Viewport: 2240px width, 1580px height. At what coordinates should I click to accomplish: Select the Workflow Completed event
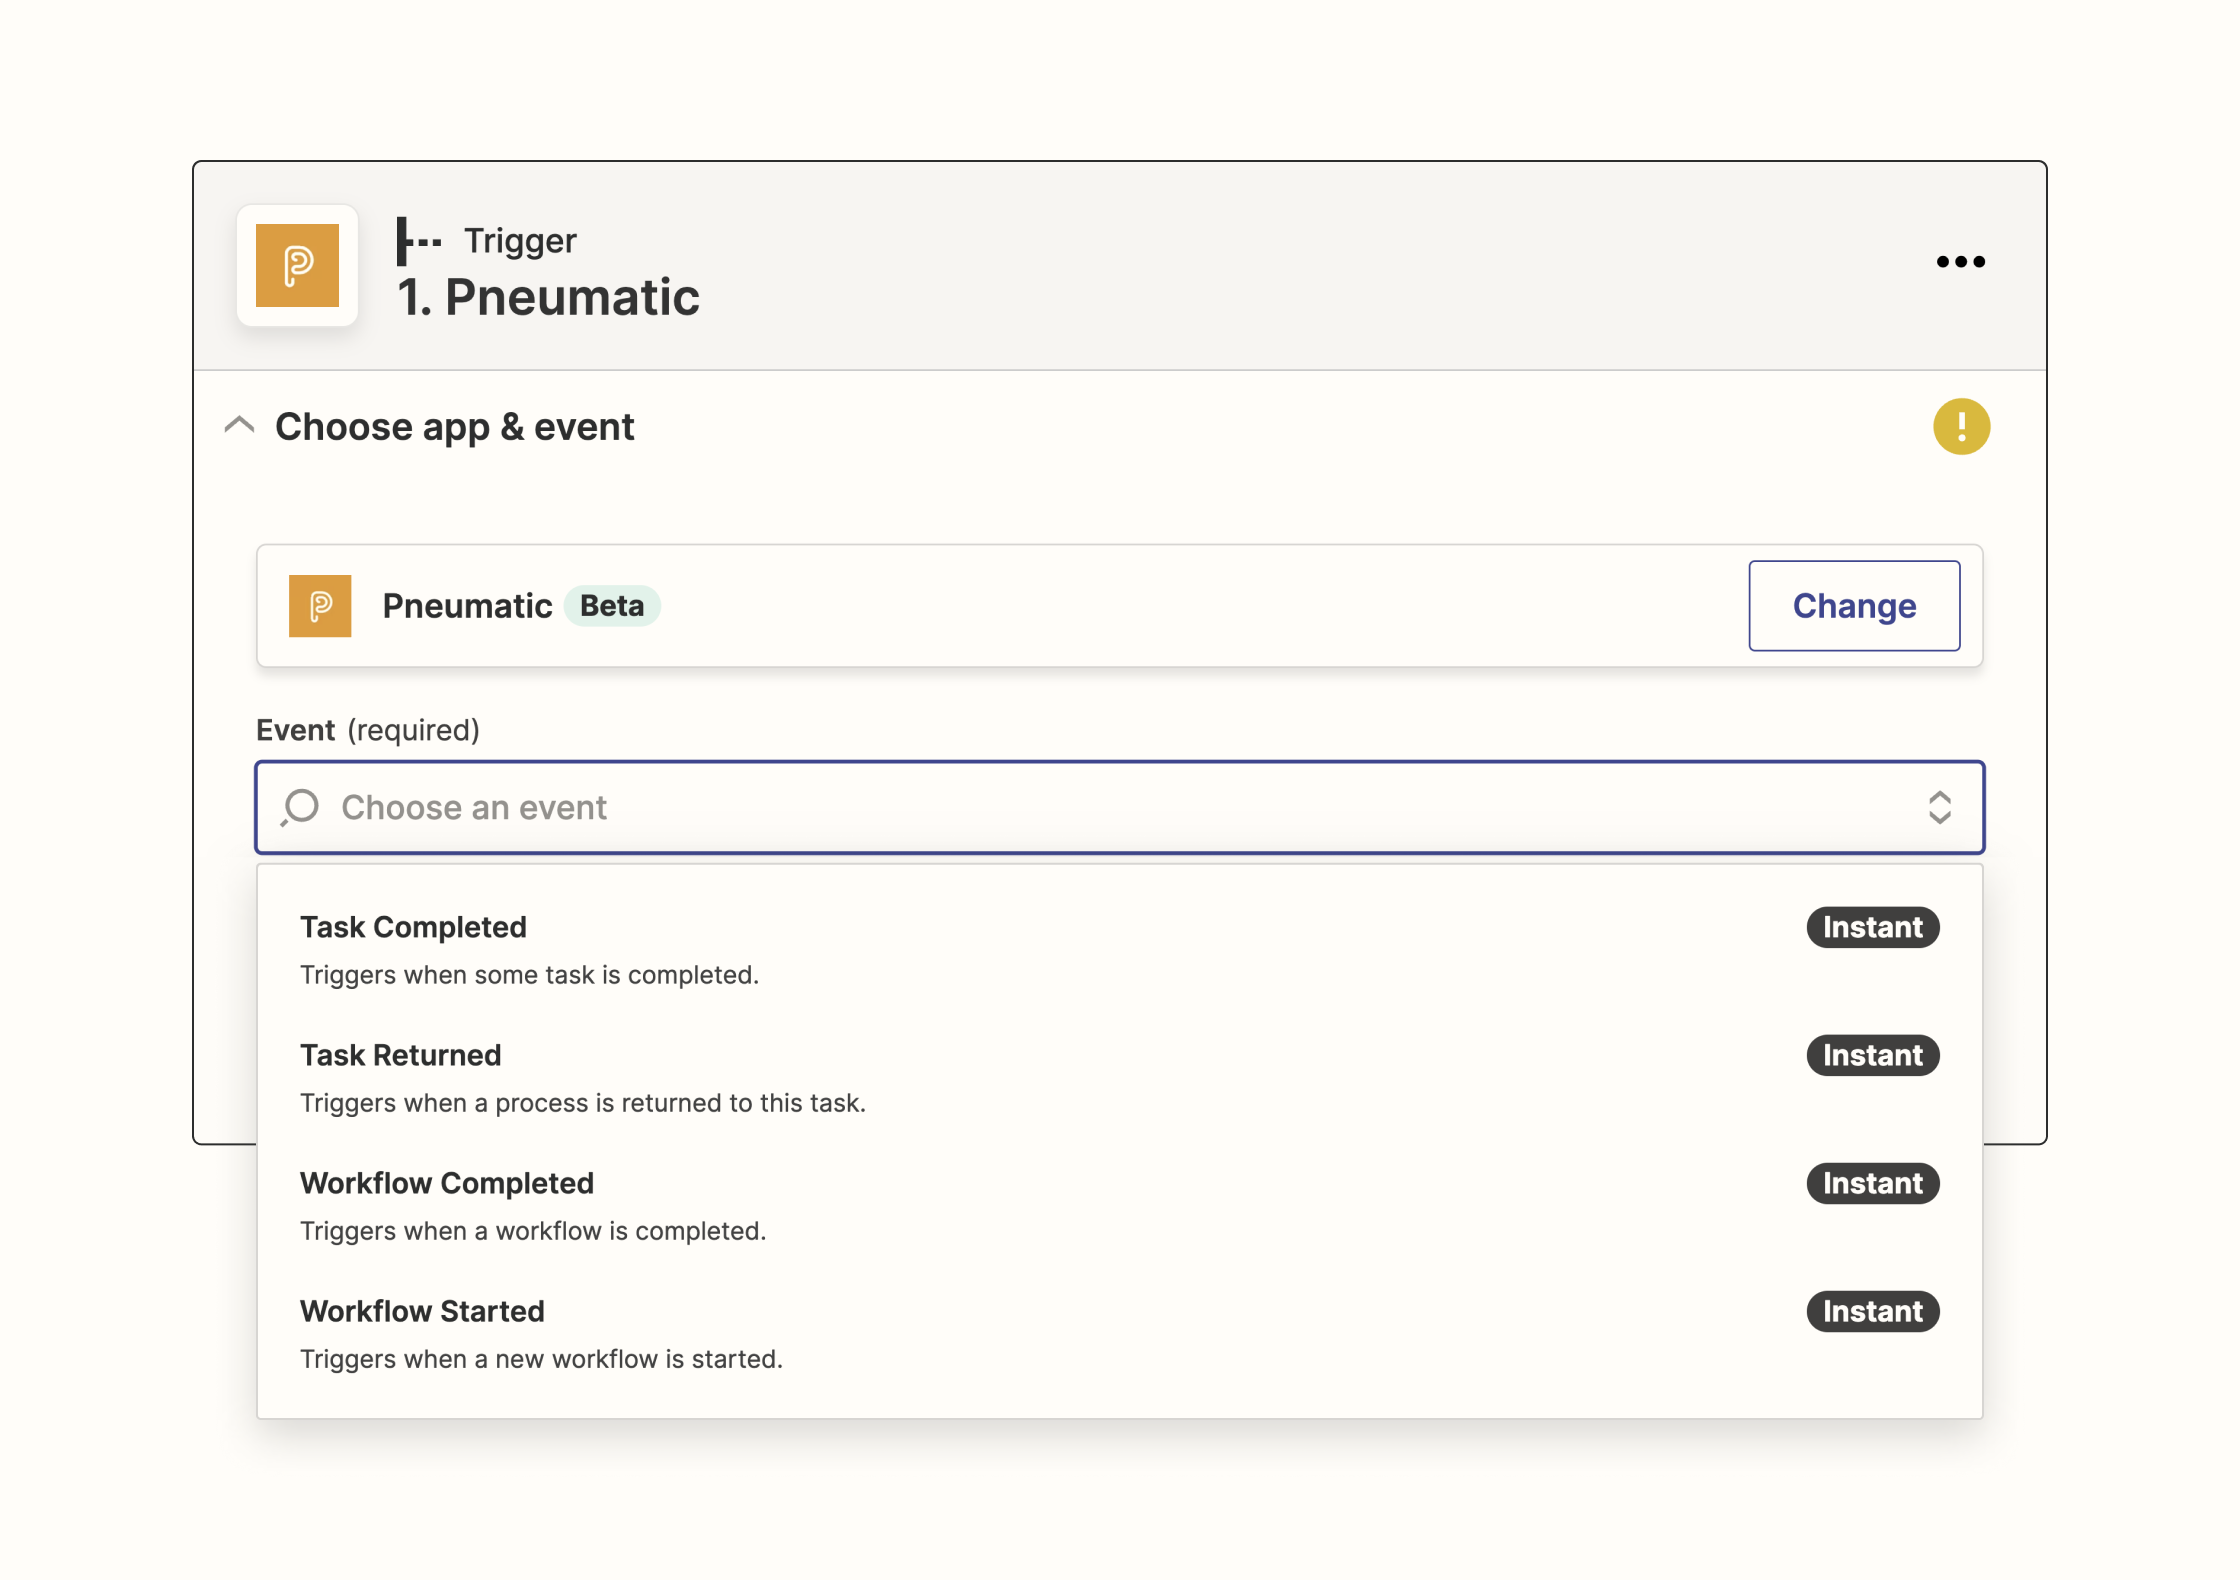[1120, 1205]
